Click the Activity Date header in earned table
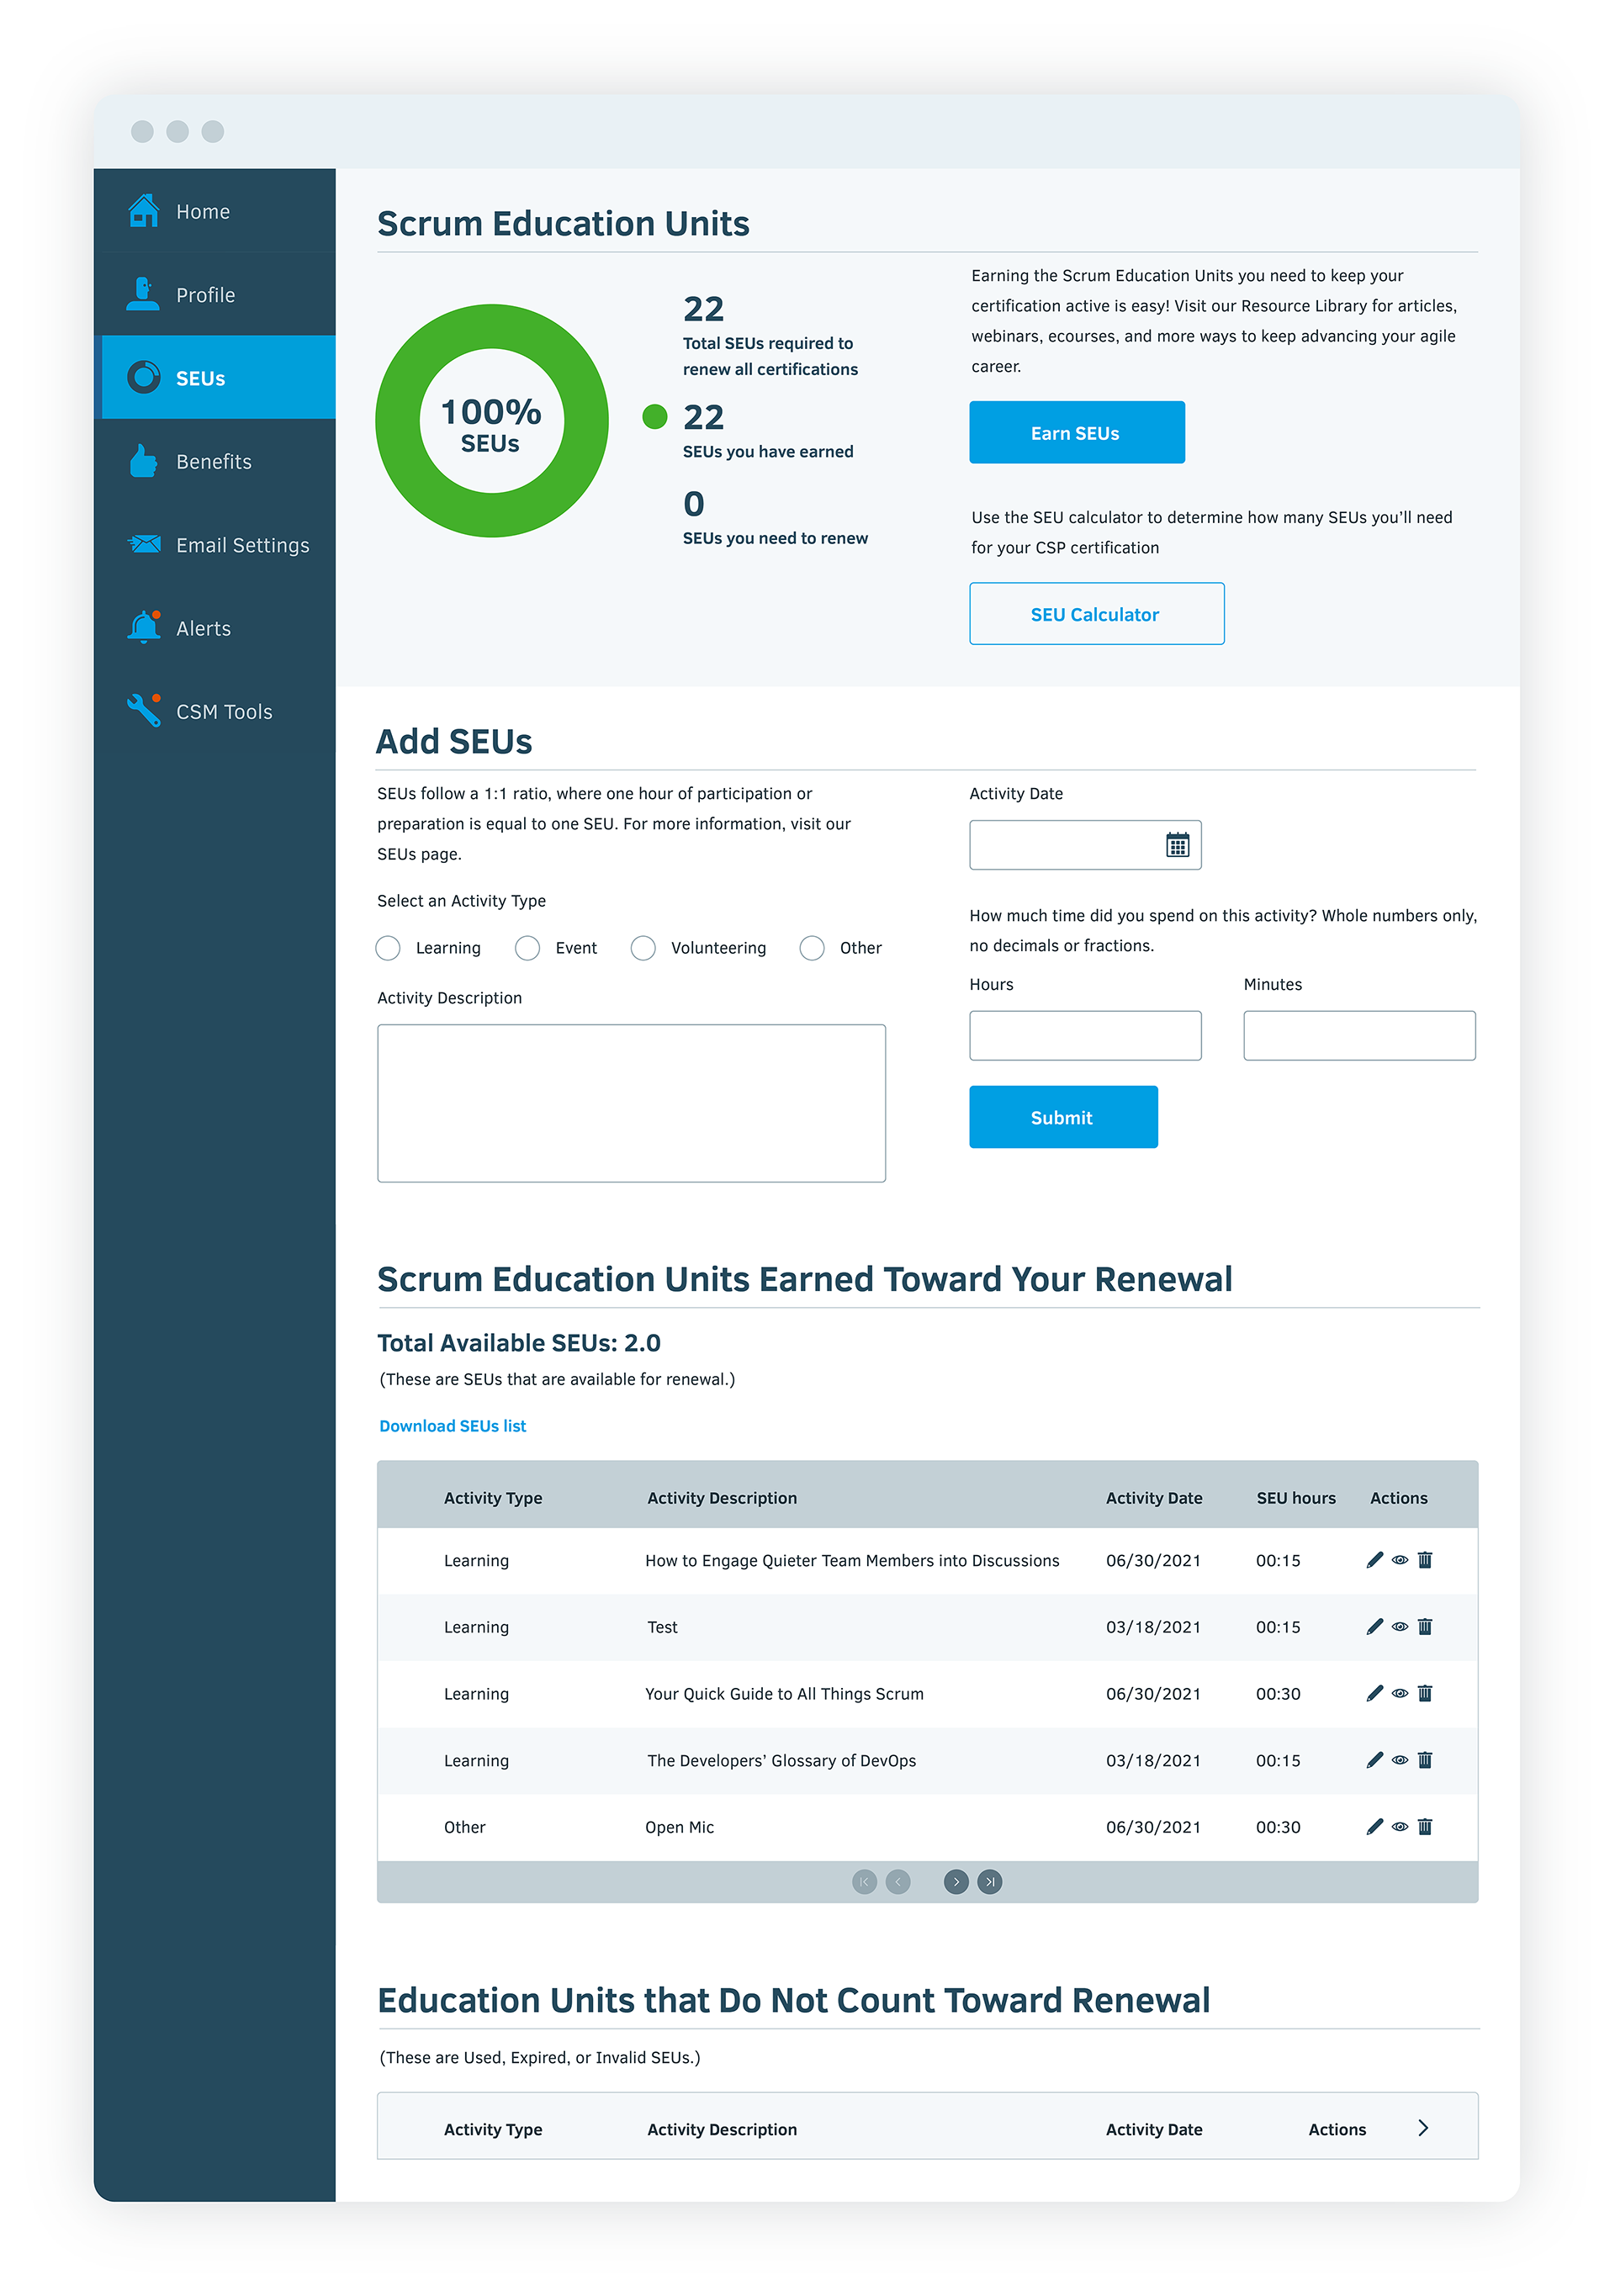Viewport: 1615px width, 2296px height. [1154, 1498]
